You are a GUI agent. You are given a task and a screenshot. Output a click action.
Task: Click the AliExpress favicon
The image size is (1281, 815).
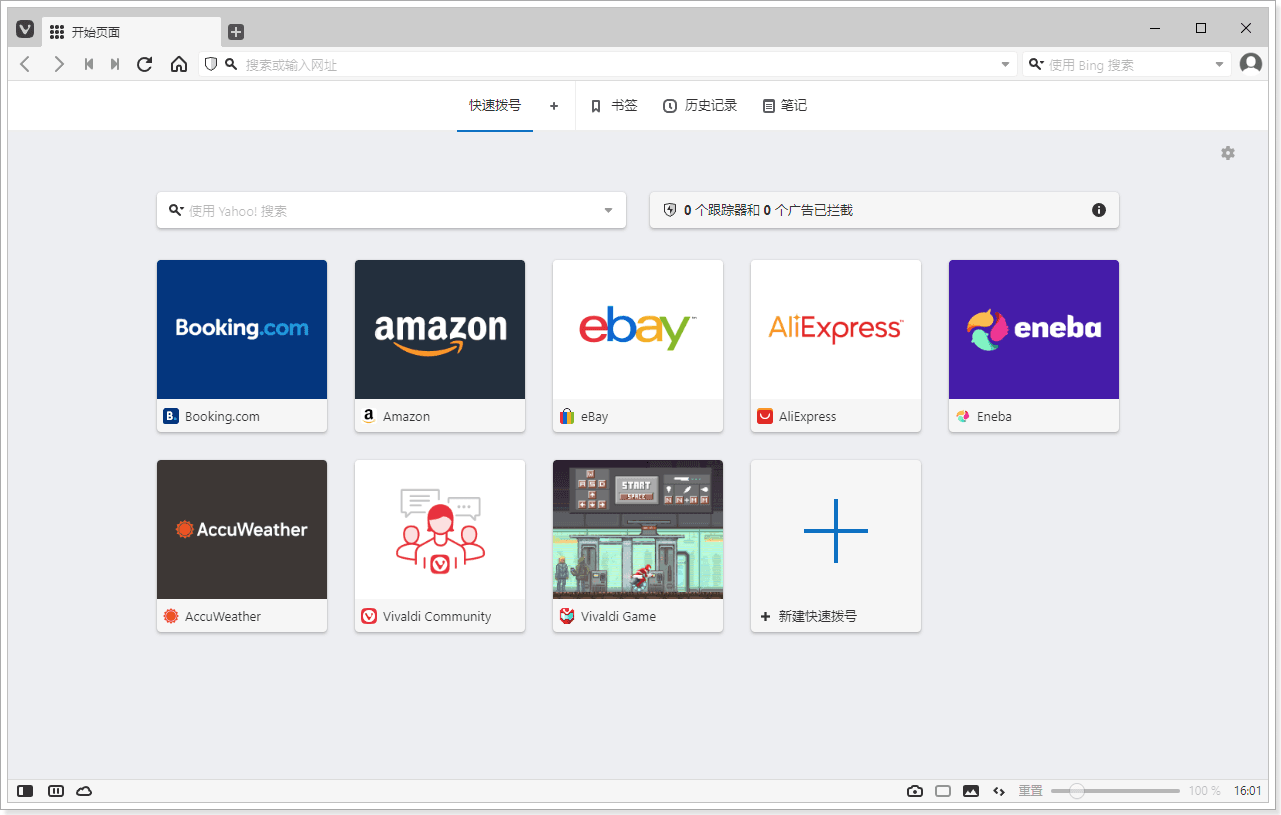765,416
